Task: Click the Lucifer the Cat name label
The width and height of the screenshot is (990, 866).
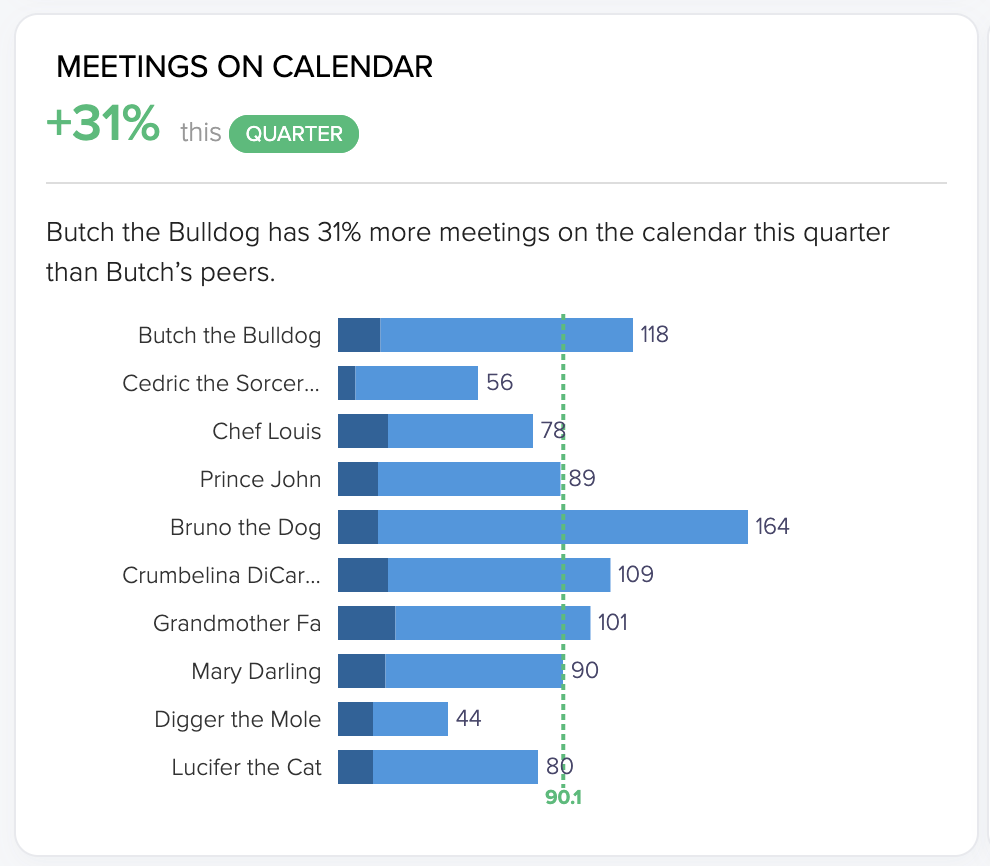Action: [246, 767]
